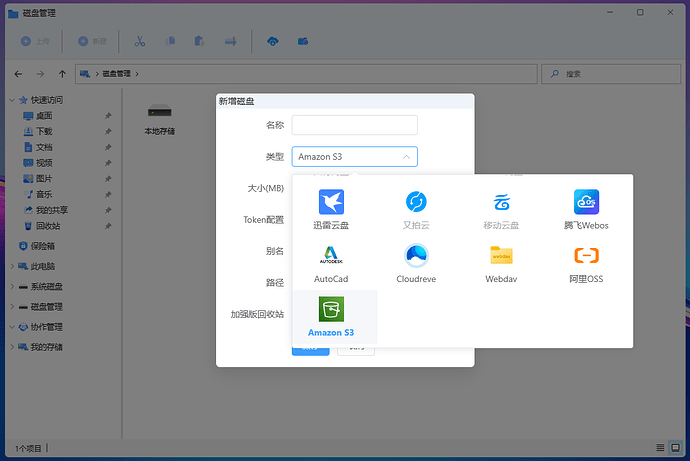Viewport: 690px width, 461px height.
Task: Click the scissors cut icon
Action: [x=139, y=41]
